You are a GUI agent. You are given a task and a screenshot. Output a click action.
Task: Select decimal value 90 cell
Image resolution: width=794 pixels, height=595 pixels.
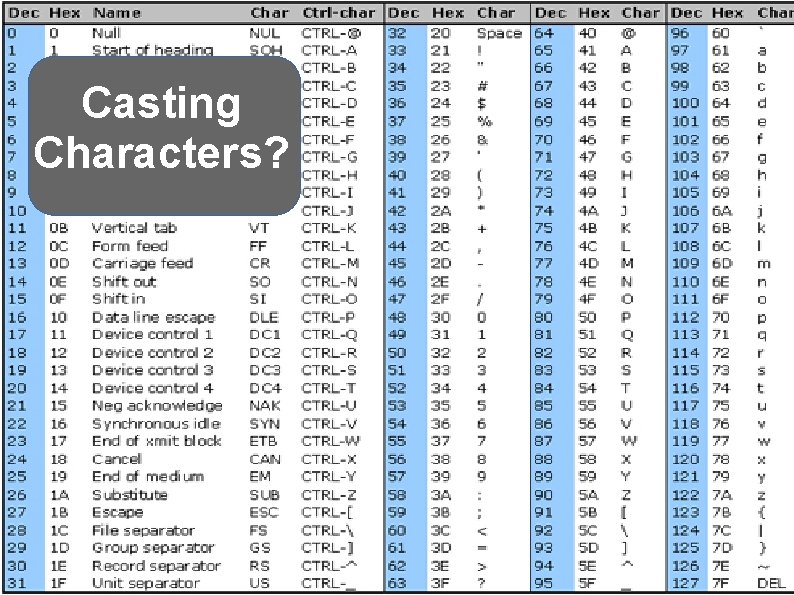click(543, 495)
